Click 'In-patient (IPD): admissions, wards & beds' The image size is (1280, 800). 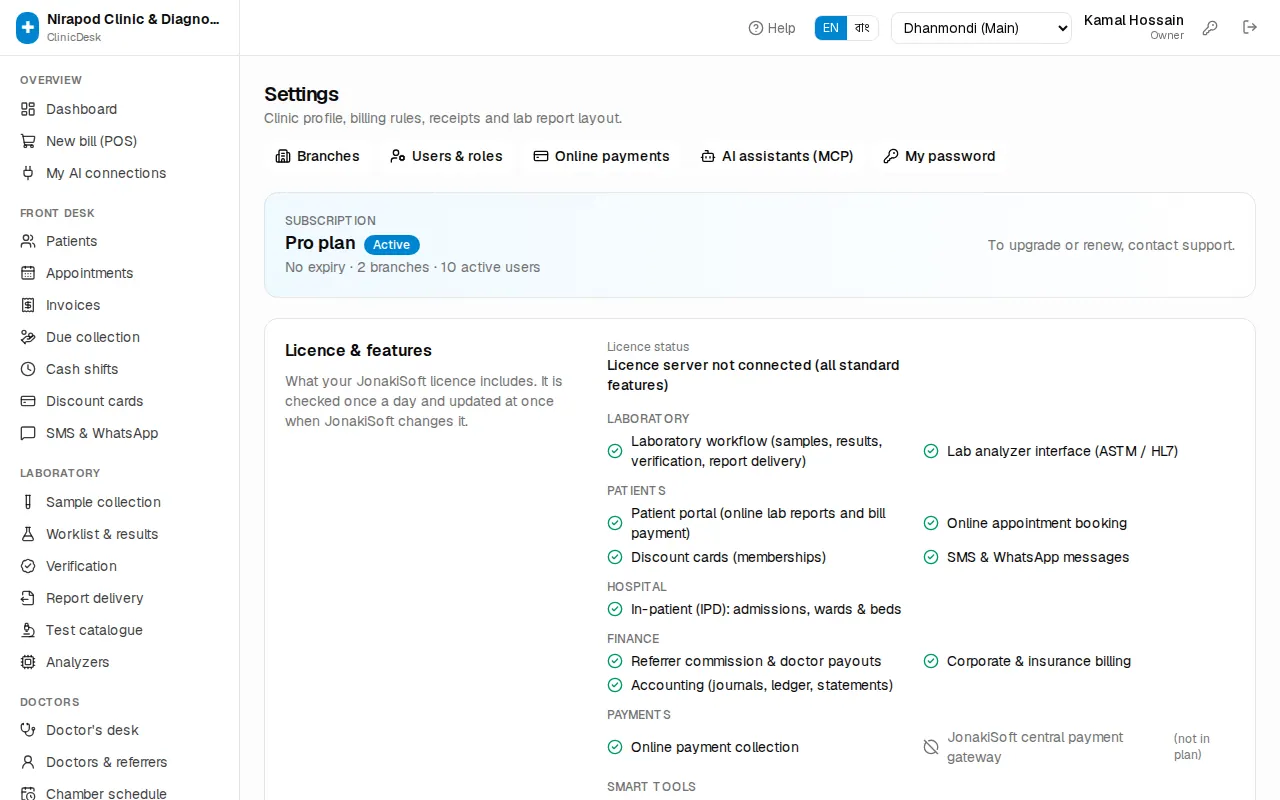(766, 609)
